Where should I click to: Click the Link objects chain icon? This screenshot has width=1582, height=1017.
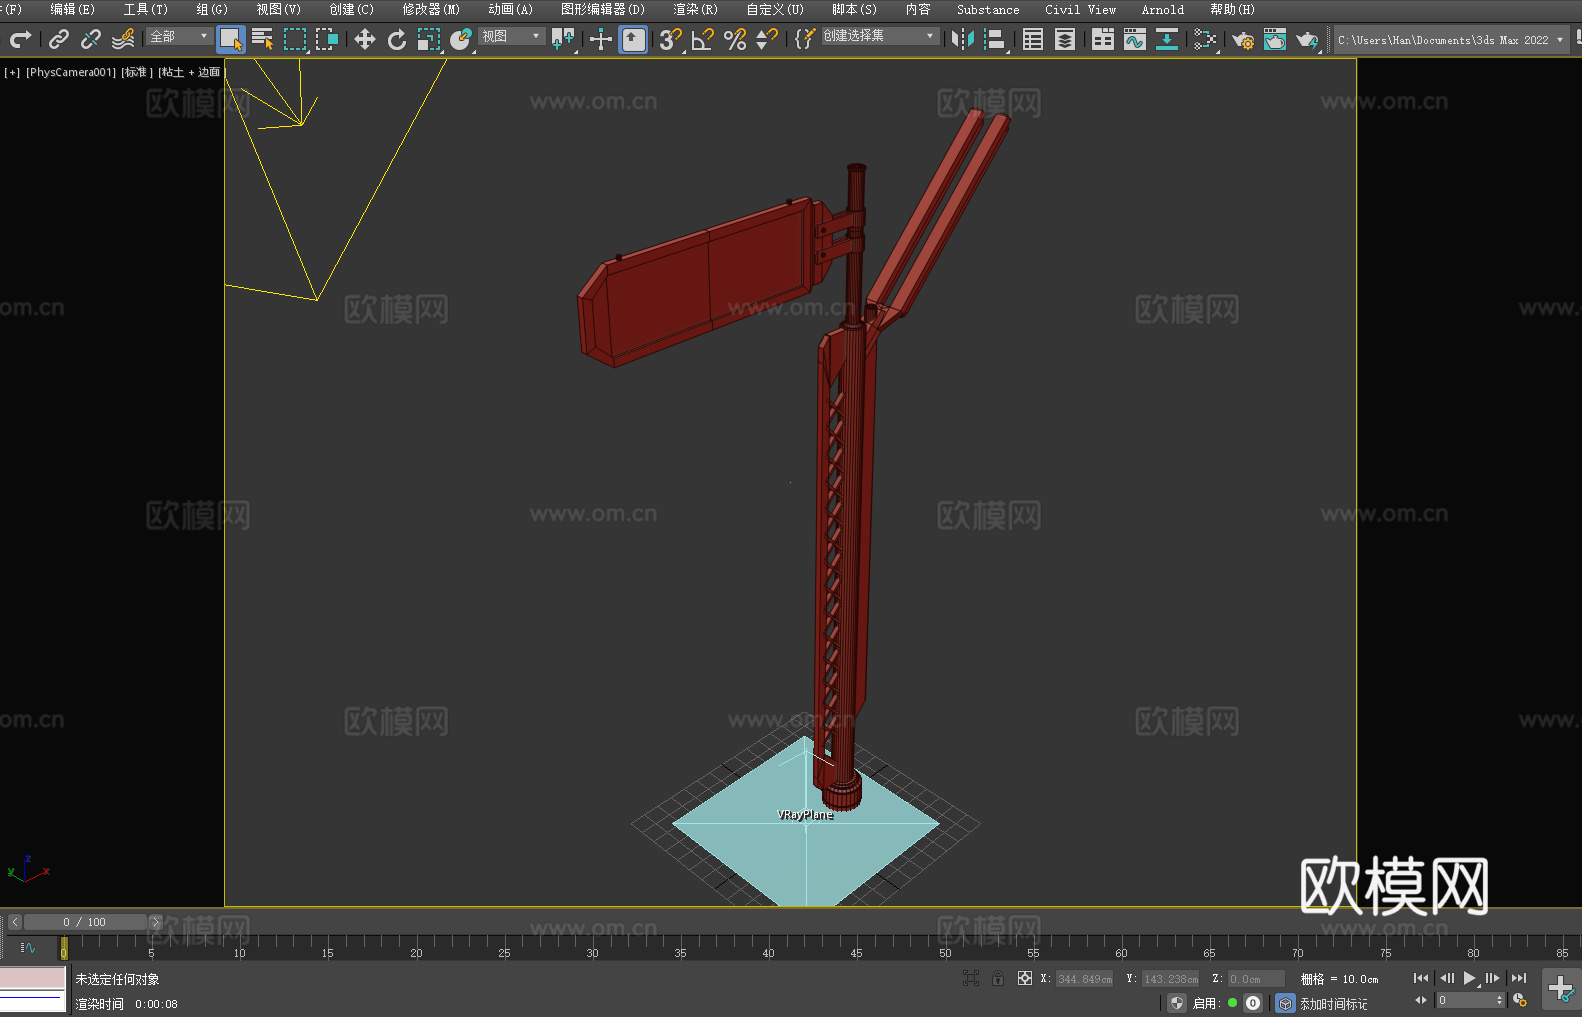pyautogui.click(x=59, y=39)
